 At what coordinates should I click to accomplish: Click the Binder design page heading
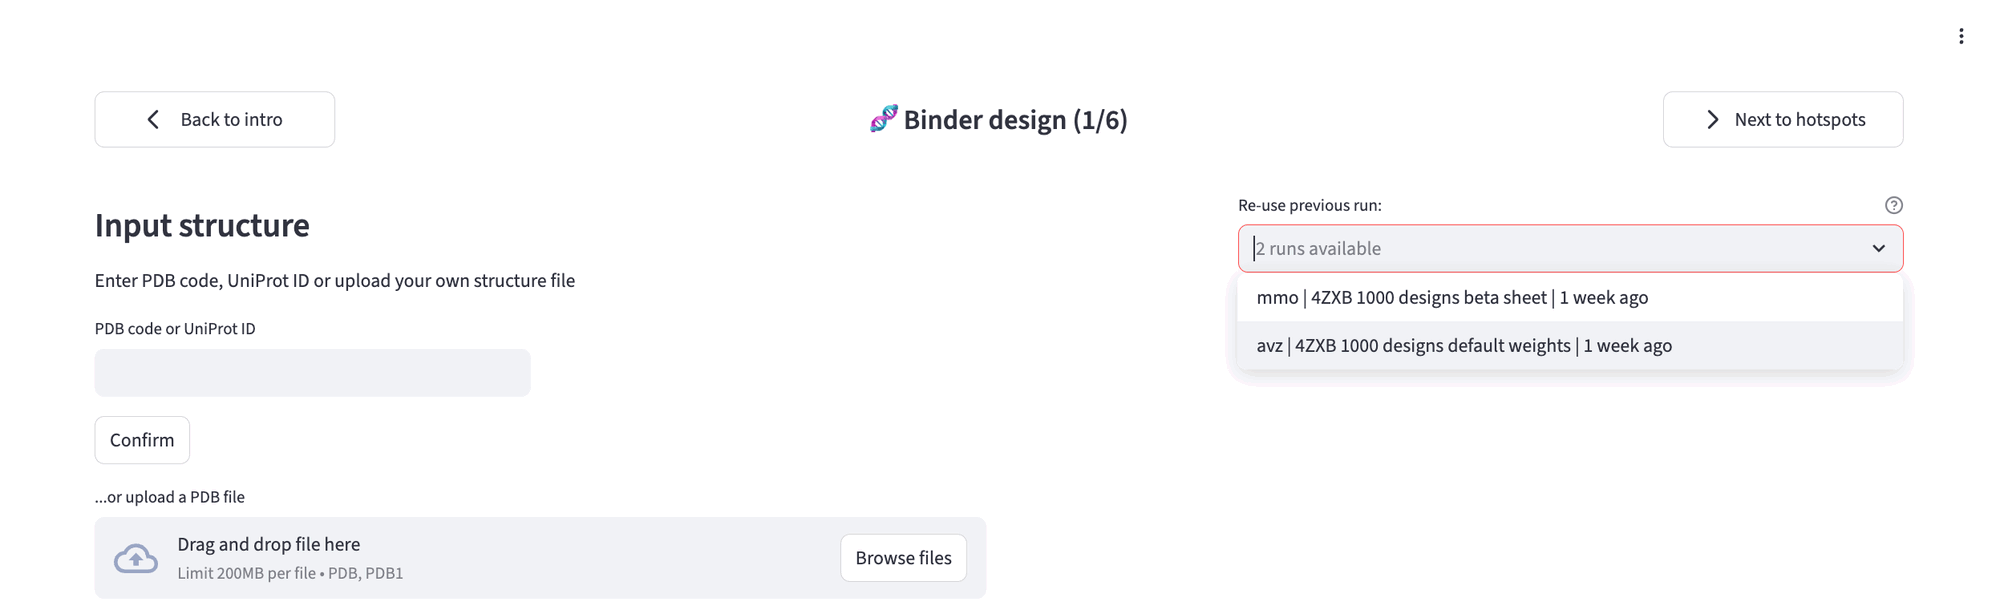[x=1015, y=119]
